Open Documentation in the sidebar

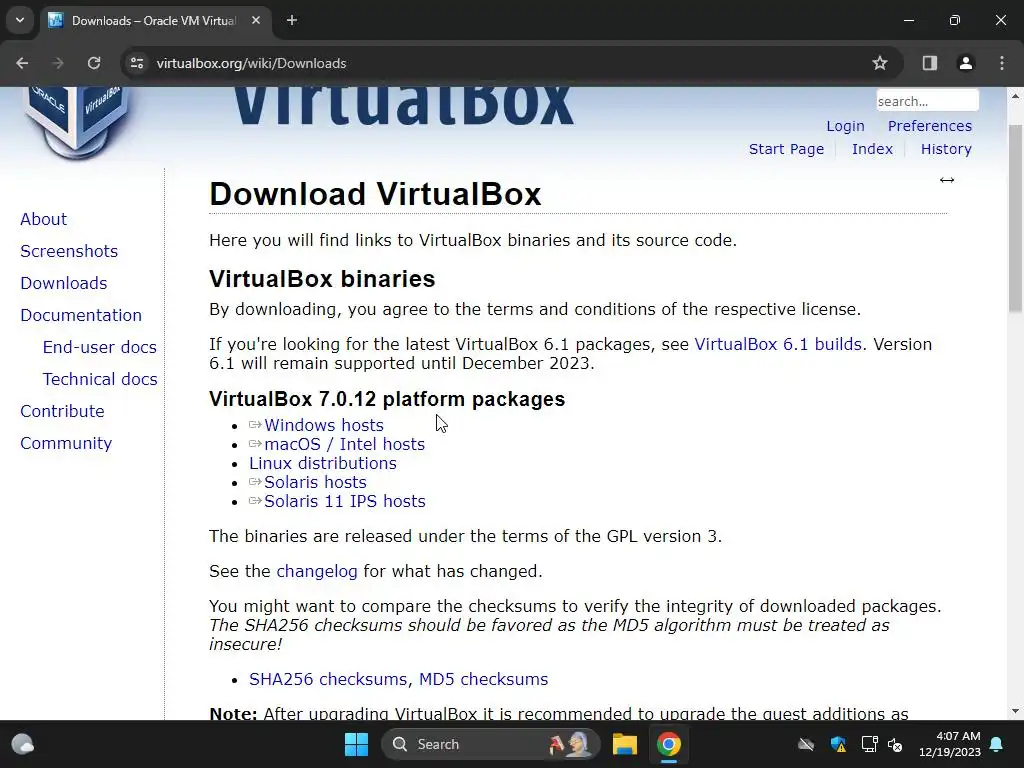click(81, 315)
